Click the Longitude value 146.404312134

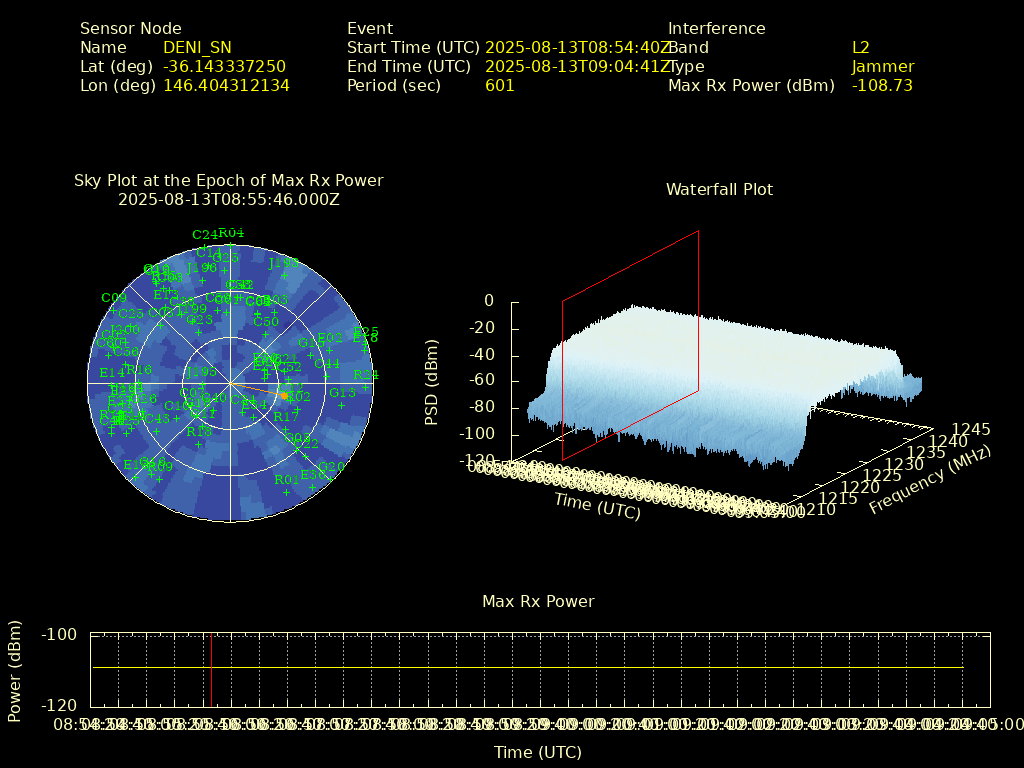click(226, 85)
